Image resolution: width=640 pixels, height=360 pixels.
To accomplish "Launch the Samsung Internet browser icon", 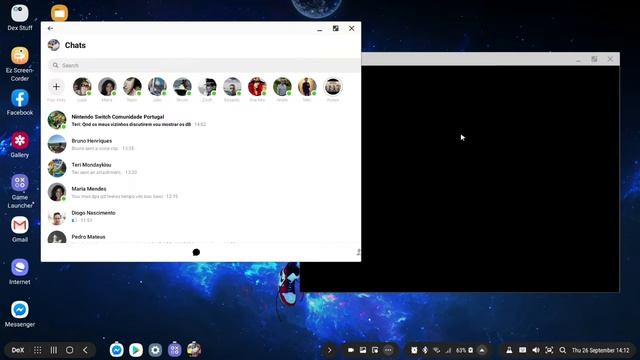I will [20, 272].
